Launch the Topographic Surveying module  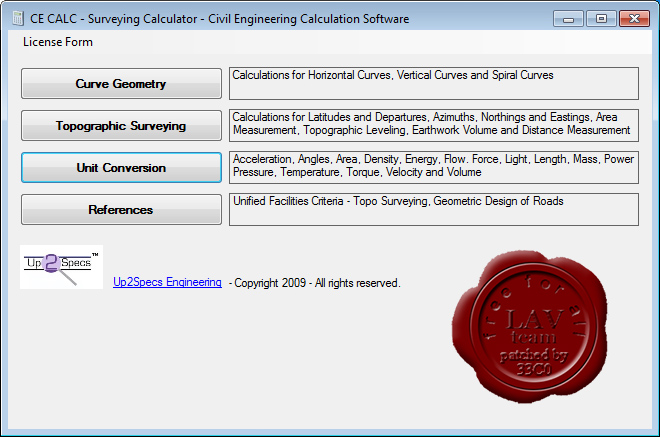pyautogui.click(x=121, y=125)
